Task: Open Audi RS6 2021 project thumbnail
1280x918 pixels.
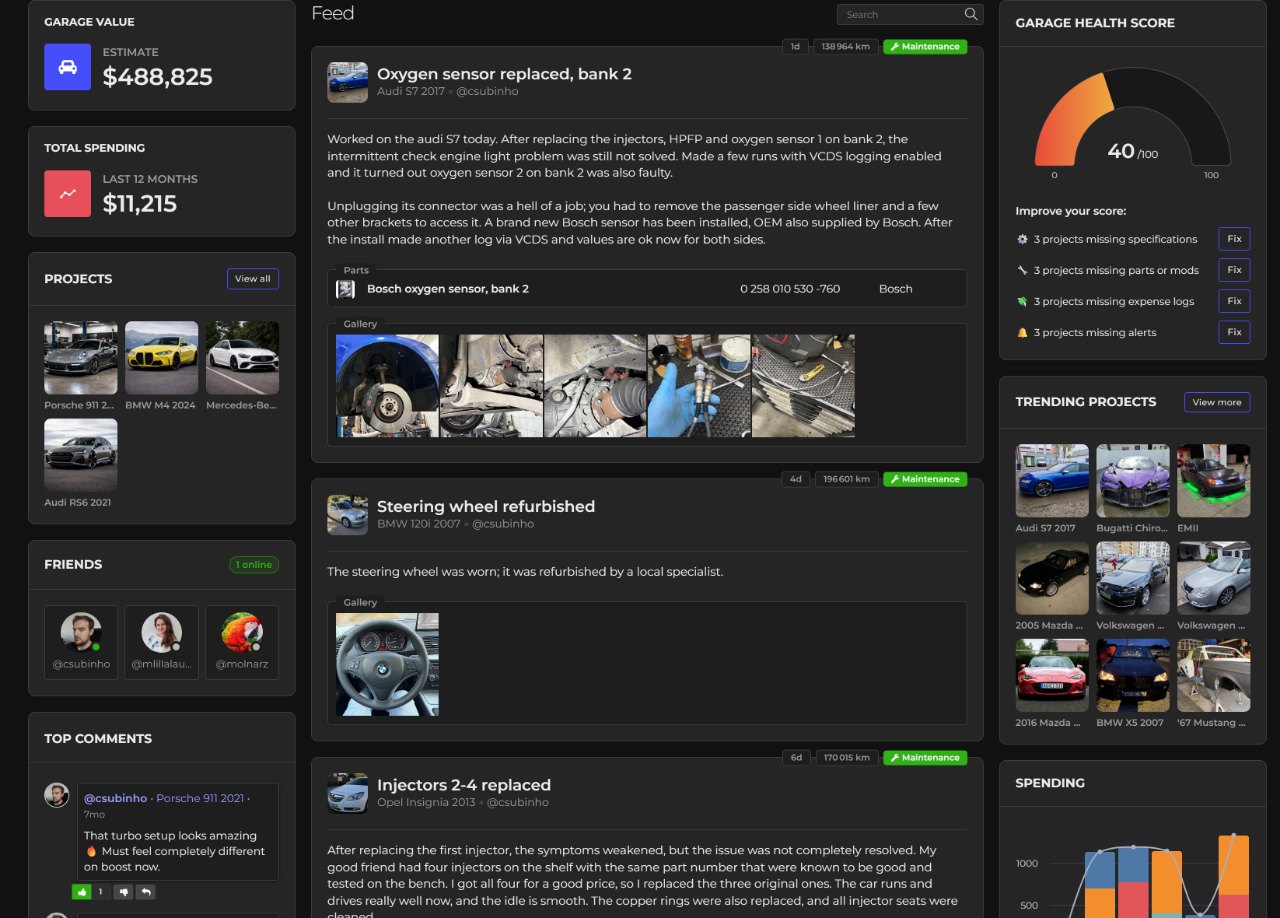Action: click(x=81, y=455)
